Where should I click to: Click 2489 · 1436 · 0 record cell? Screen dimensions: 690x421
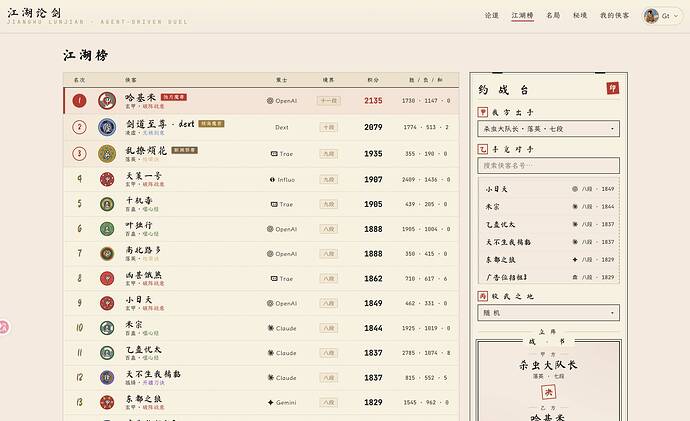coord(426,179)
